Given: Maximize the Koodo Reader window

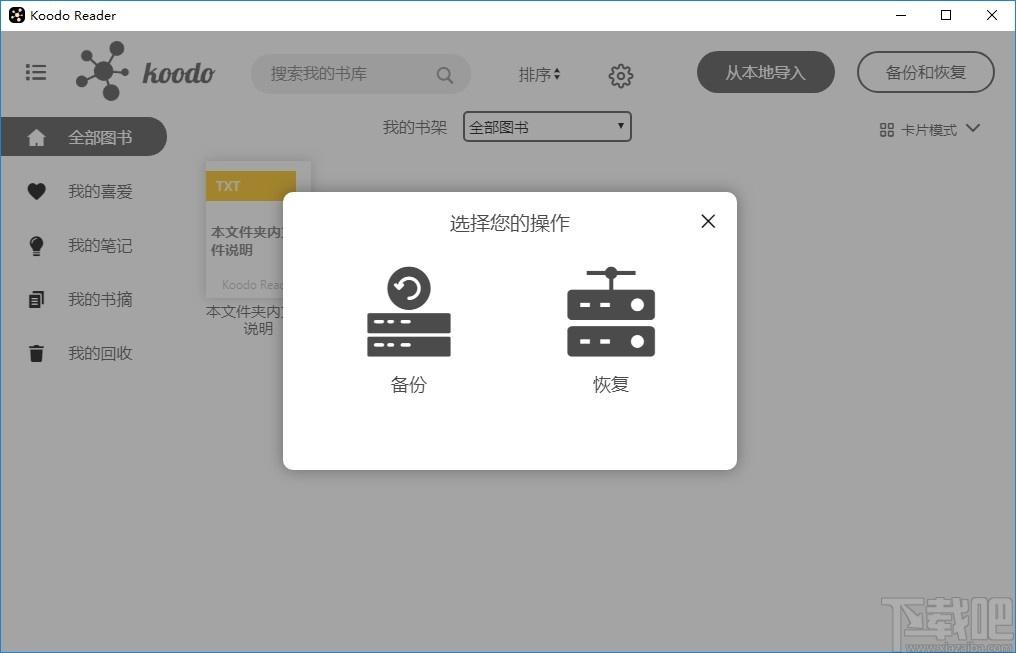Looking at the screenshot, I should click(946, 15).
